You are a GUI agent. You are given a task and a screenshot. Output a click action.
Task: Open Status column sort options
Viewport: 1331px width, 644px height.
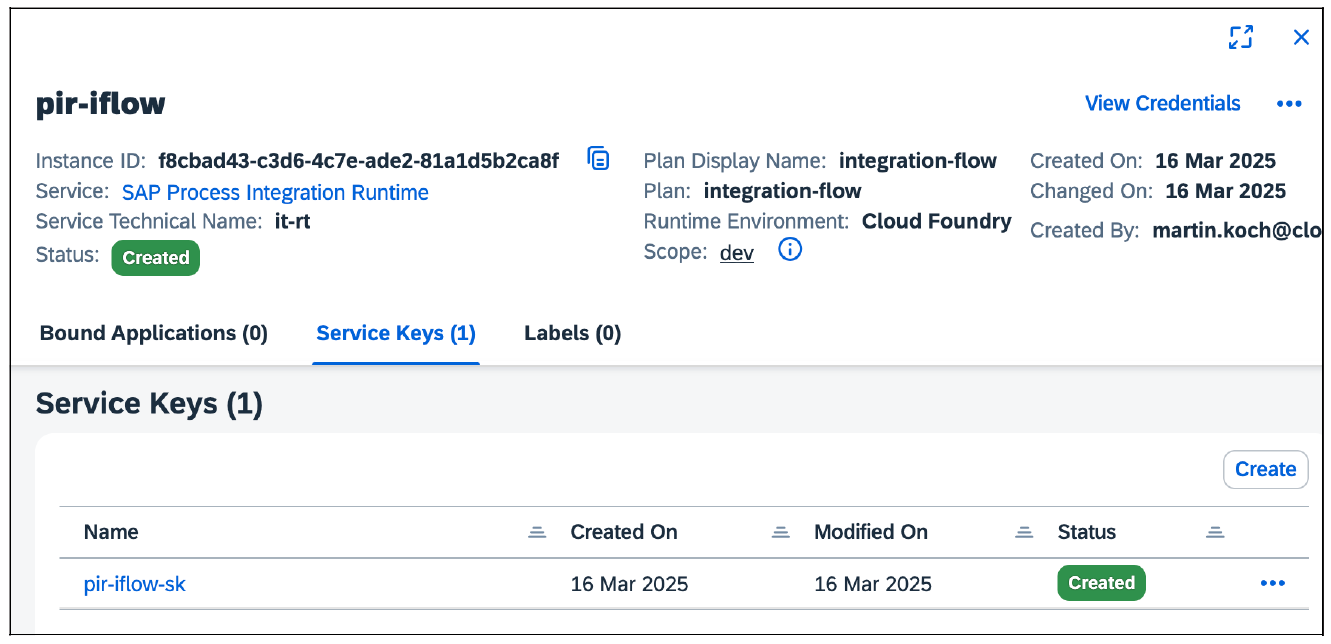(1215, 533)
